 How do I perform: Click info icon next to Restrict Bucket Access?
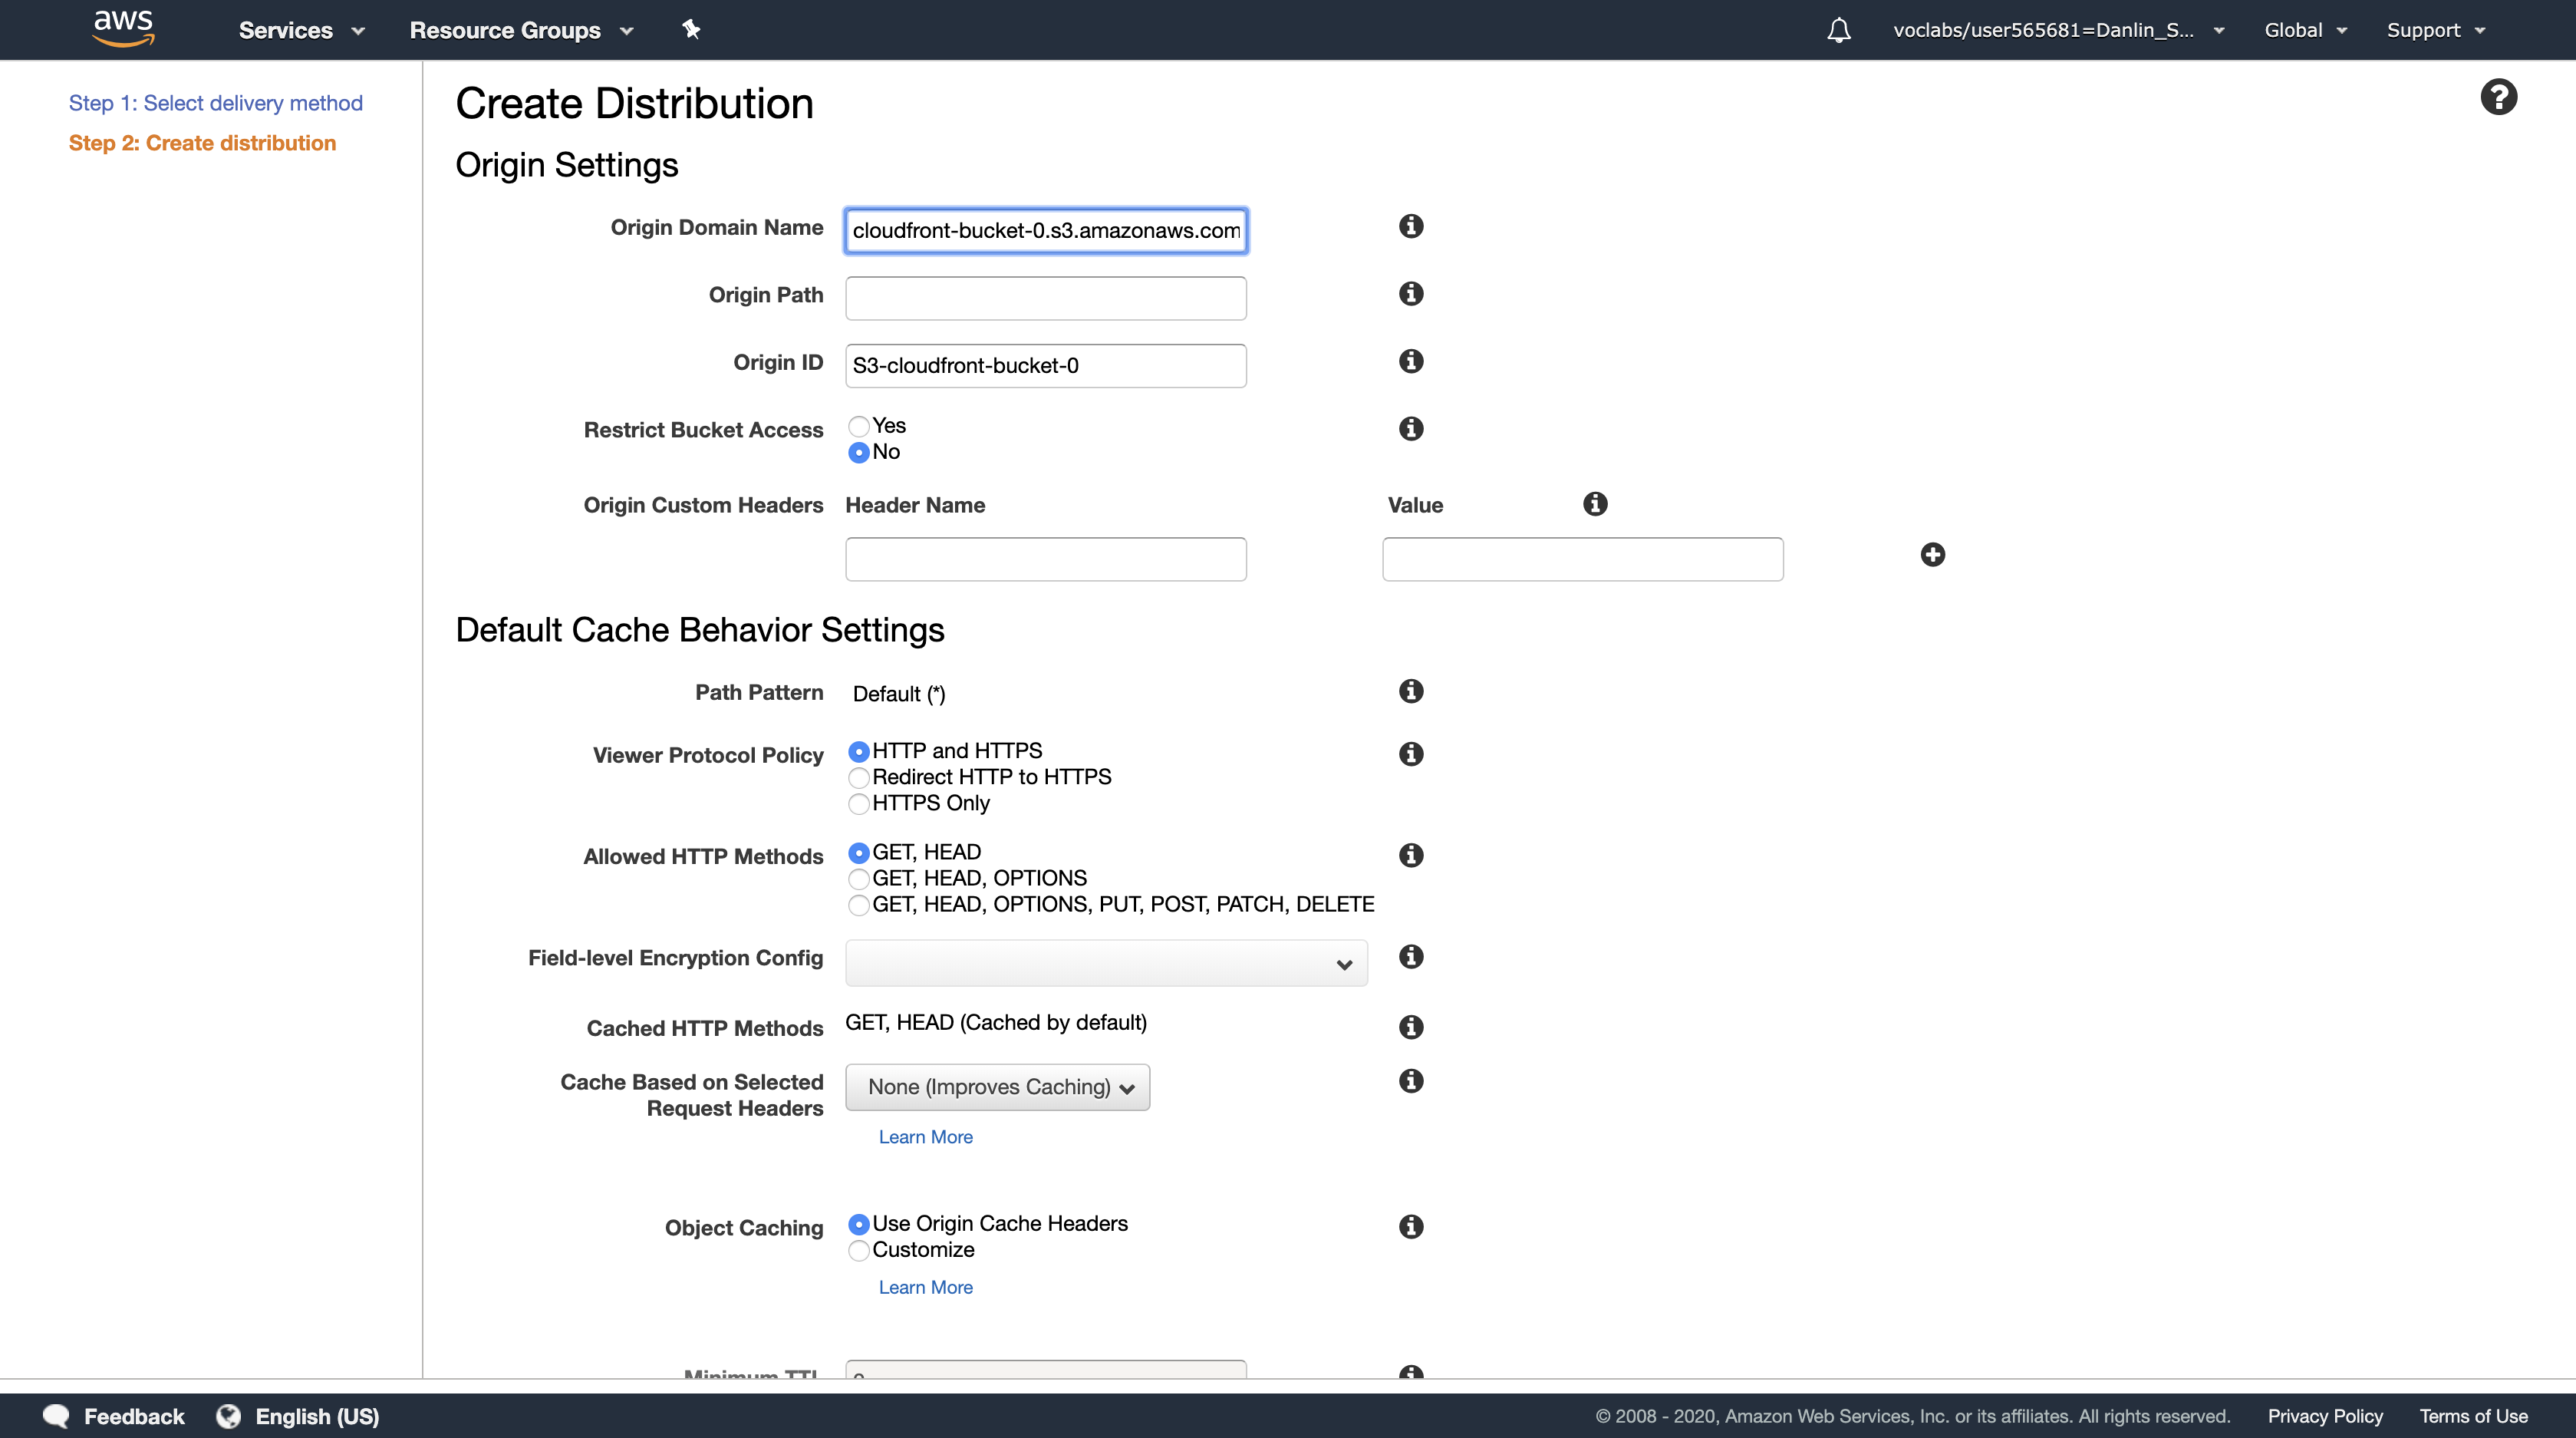click(x=1410, y=429)
